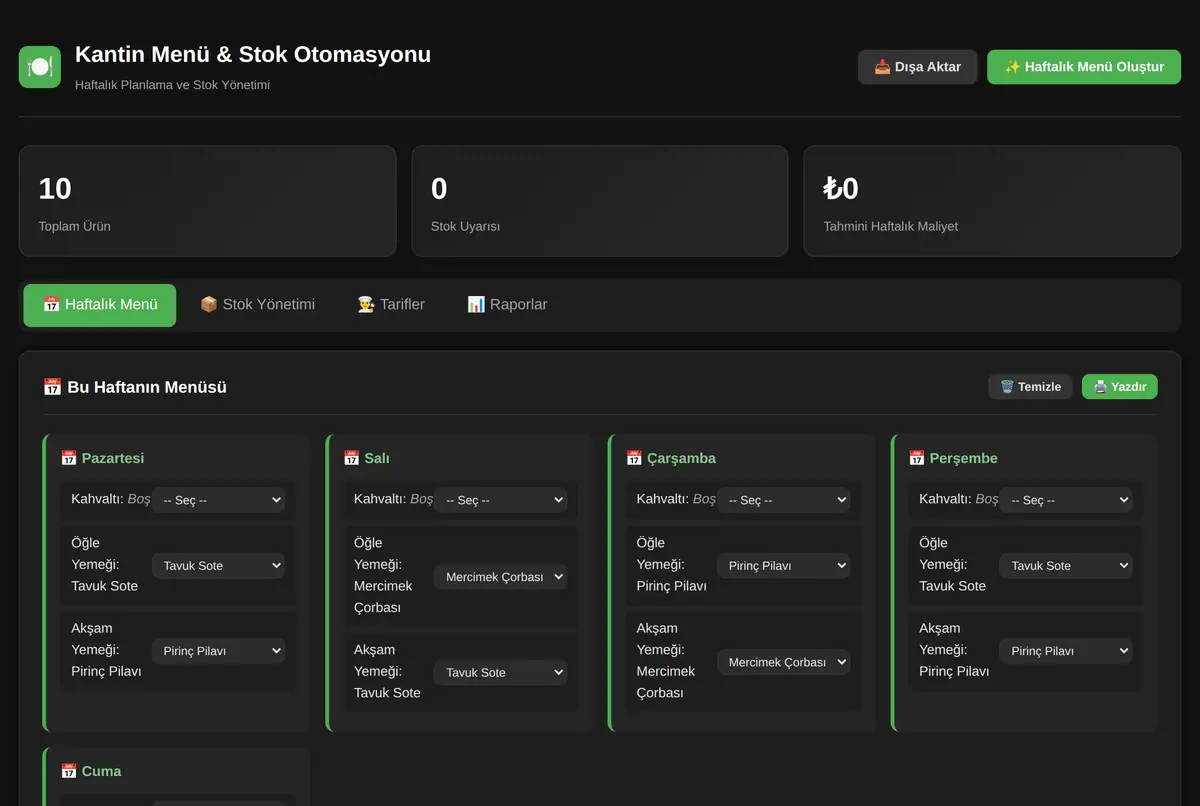The height and width of the screenshot is (806, 1200).
Task: Open Pazartesi Akşam Yemeği dropdown
Action: (218, 651)
